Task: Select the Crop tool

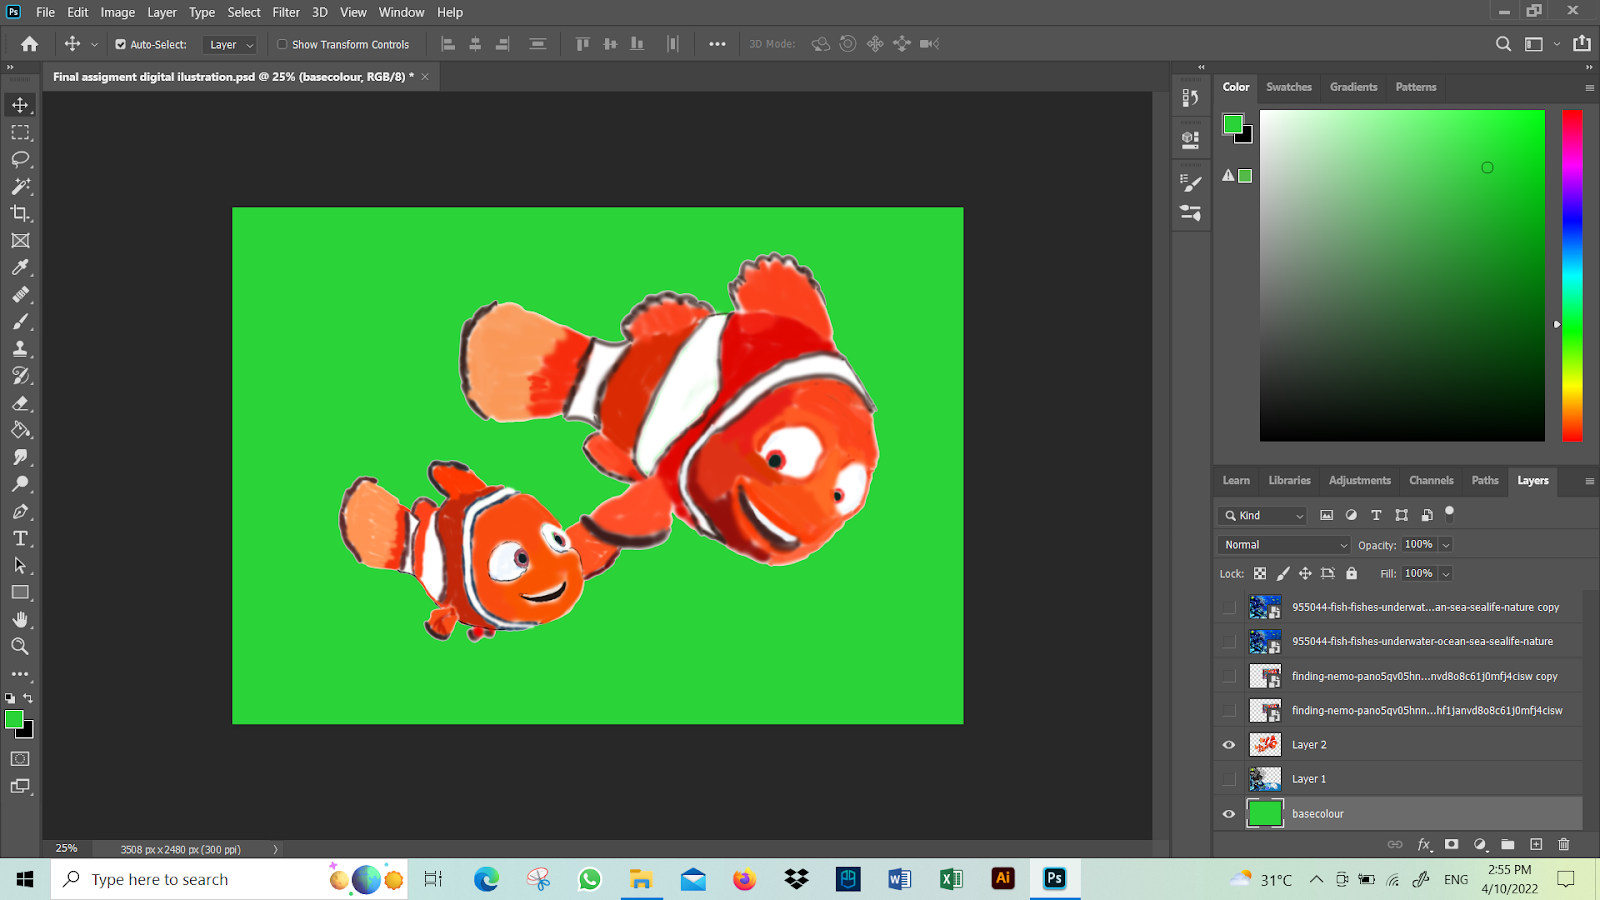Action: [x=20, y=213]
